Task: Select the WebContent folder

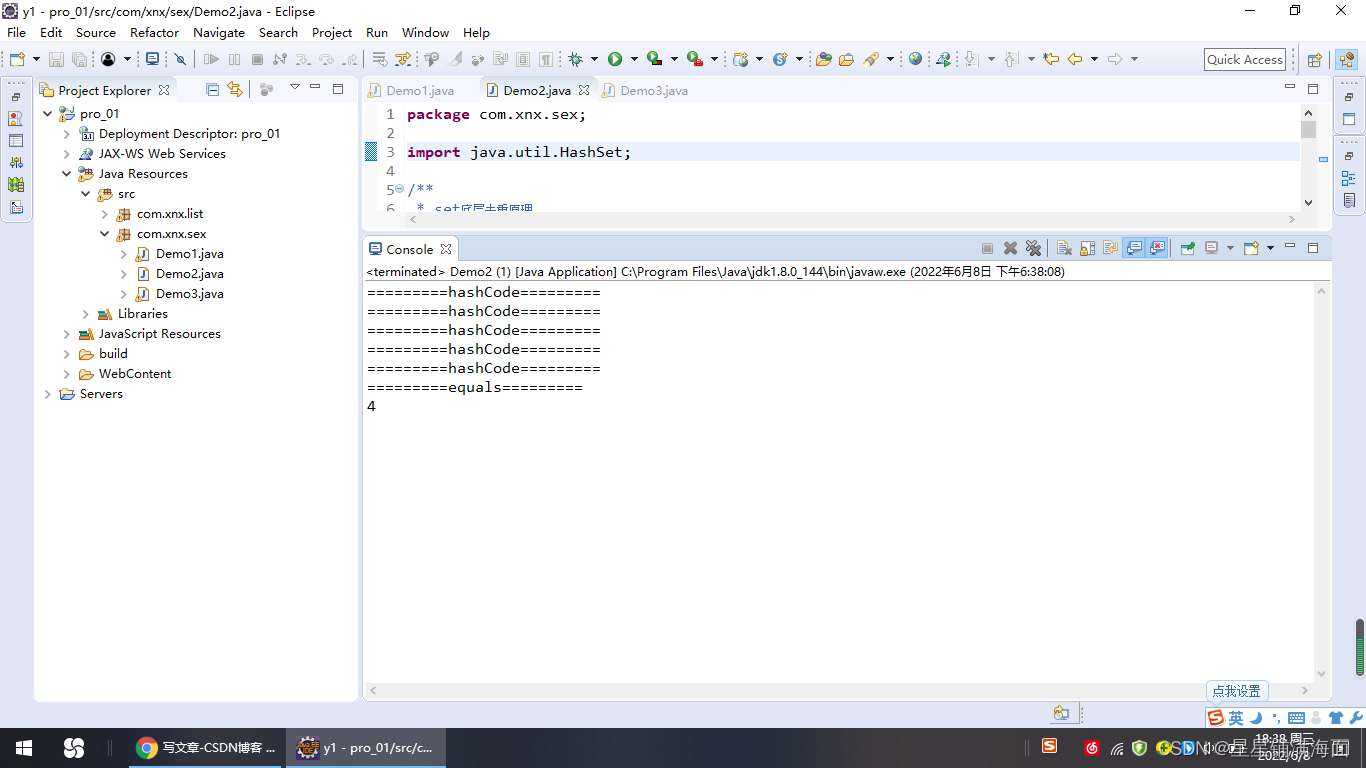Action: click(135, 374)
